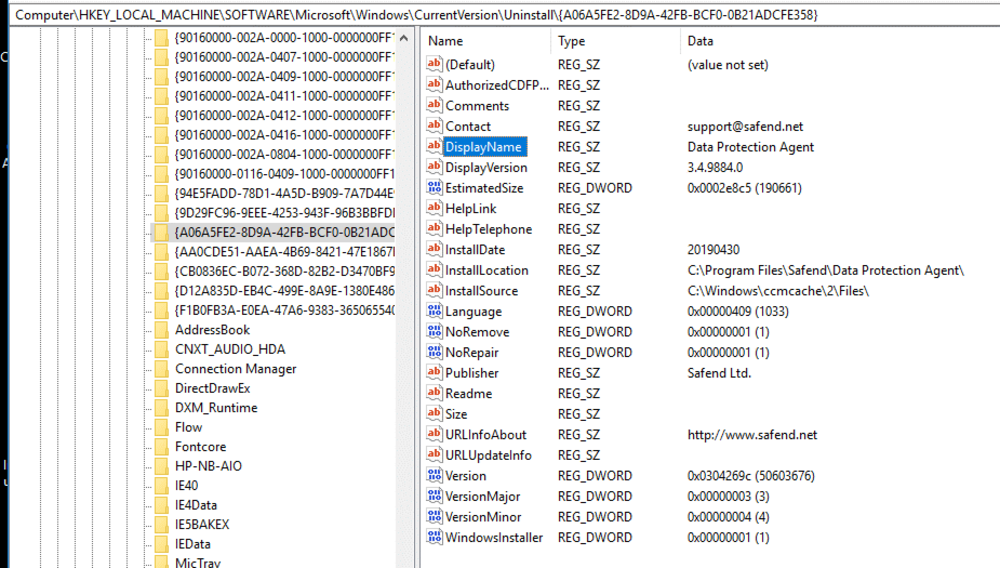Select the IE5BAKEX registry key

tap(201, 524)
